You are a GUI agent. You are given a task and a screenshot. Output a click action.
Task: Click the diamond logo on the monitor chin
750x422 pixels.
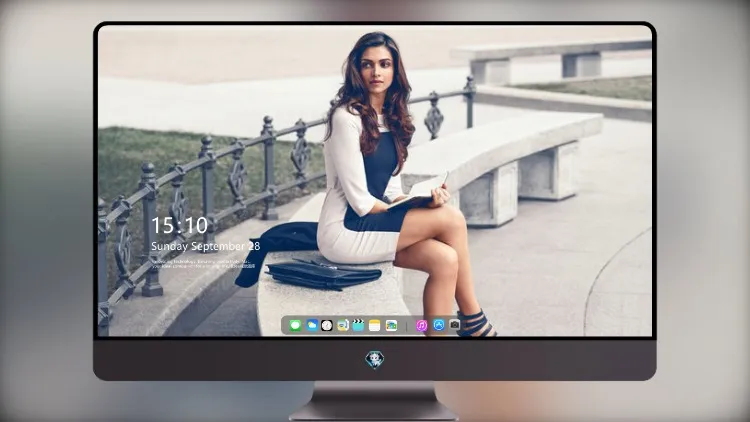point(375,360)
